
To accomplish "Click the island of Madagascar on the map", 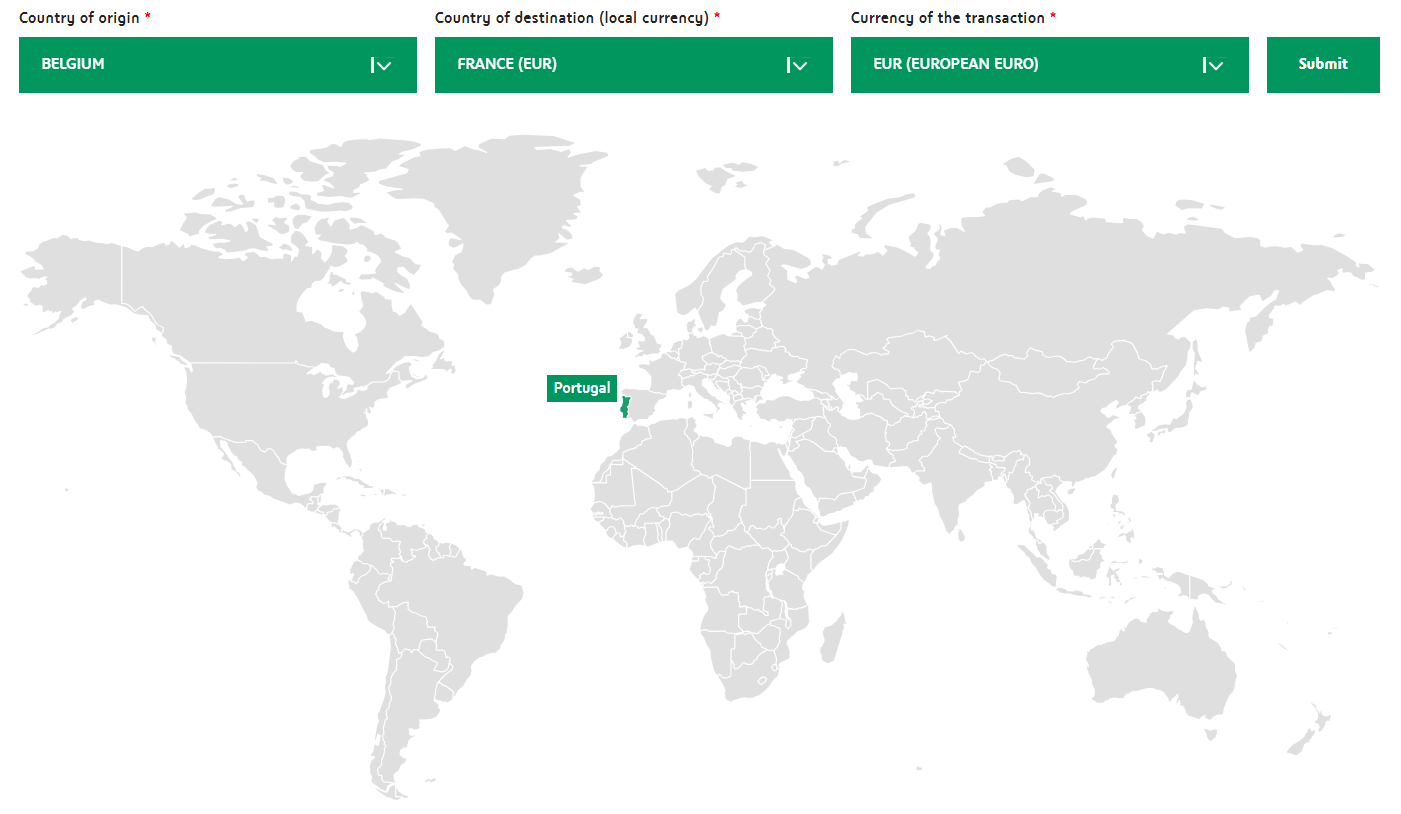I will click(832, 640).
